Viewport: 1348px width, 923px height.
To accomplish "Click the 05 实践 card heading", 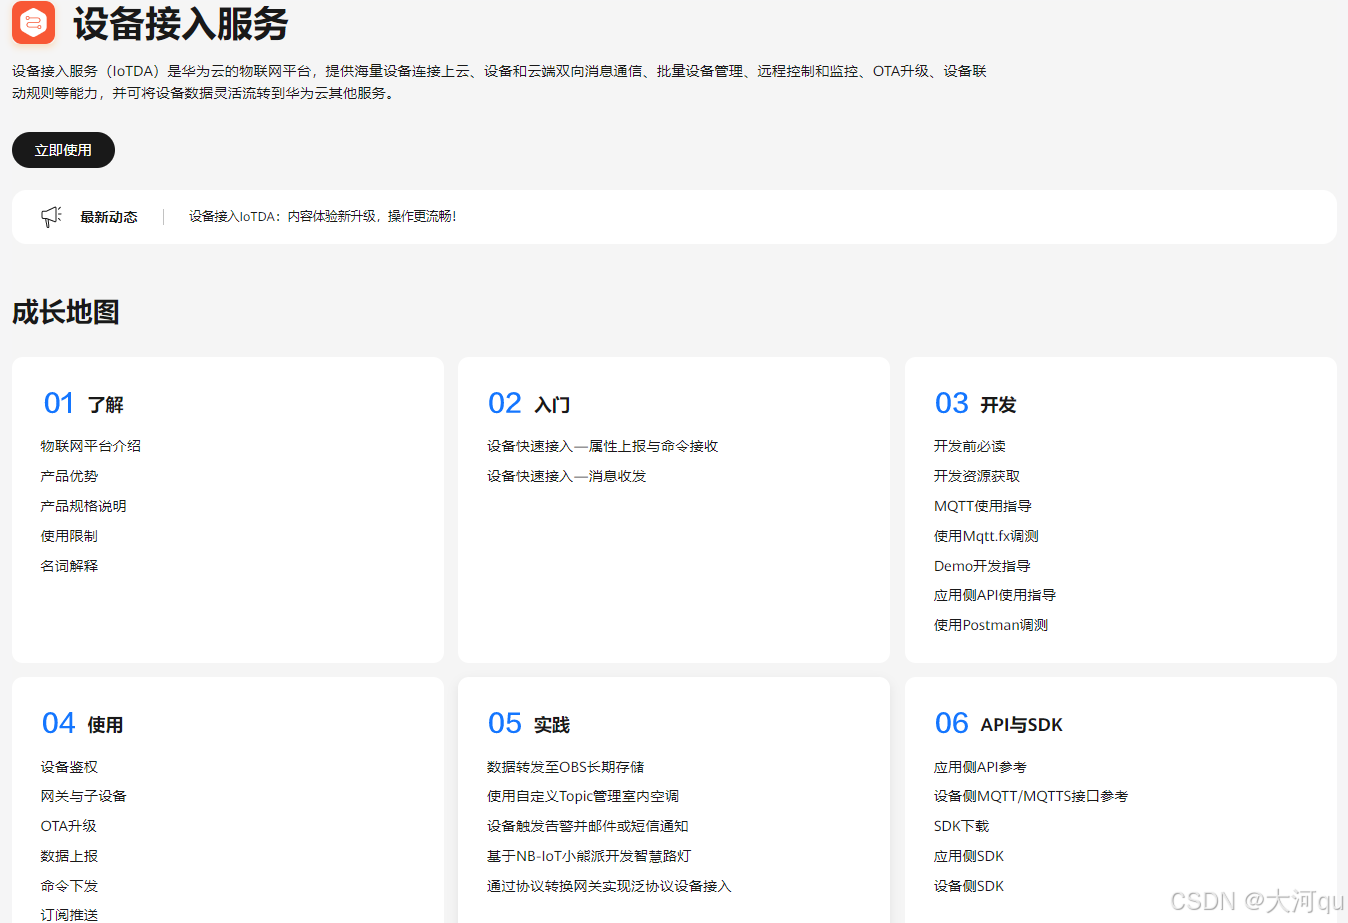I will coord(529,724).
